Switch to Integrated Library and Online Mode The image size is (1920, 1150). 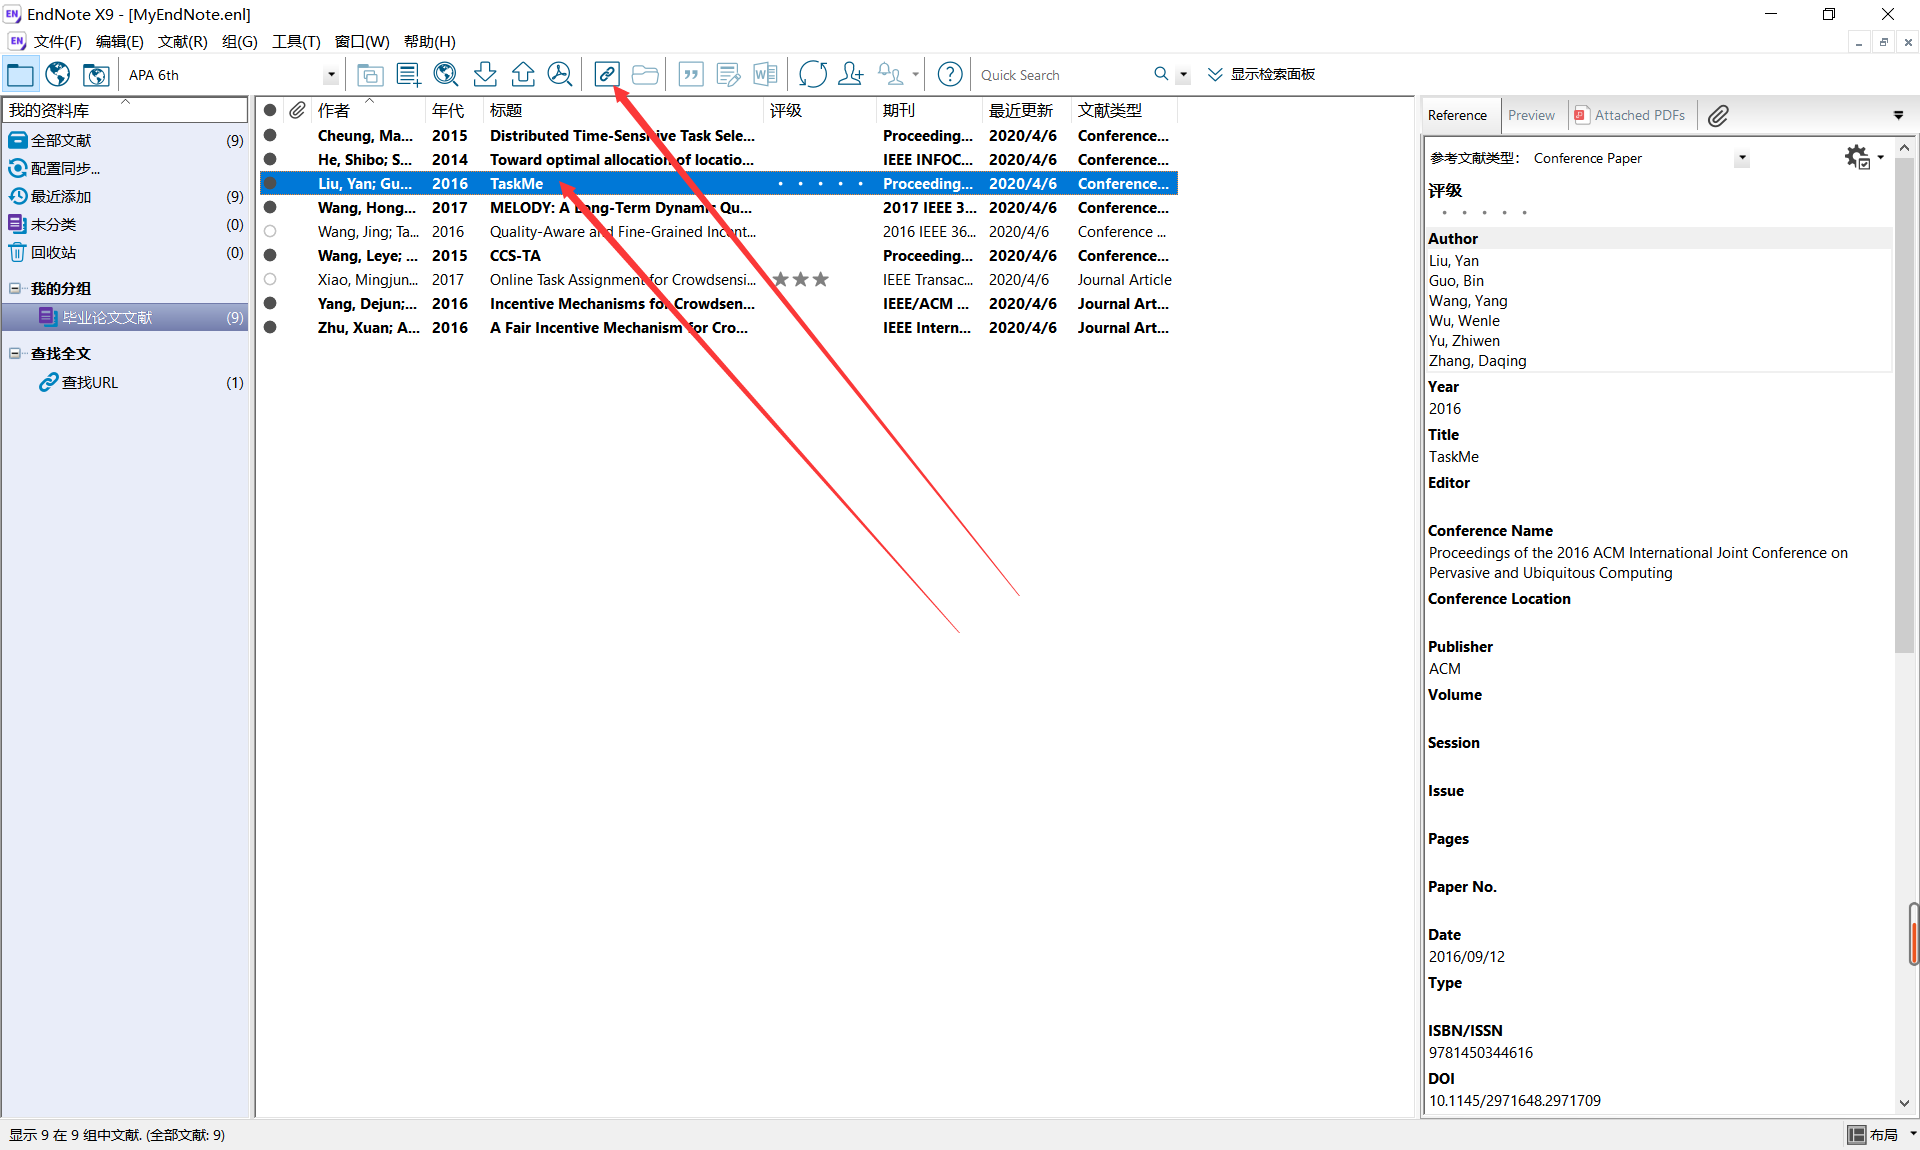96,74
